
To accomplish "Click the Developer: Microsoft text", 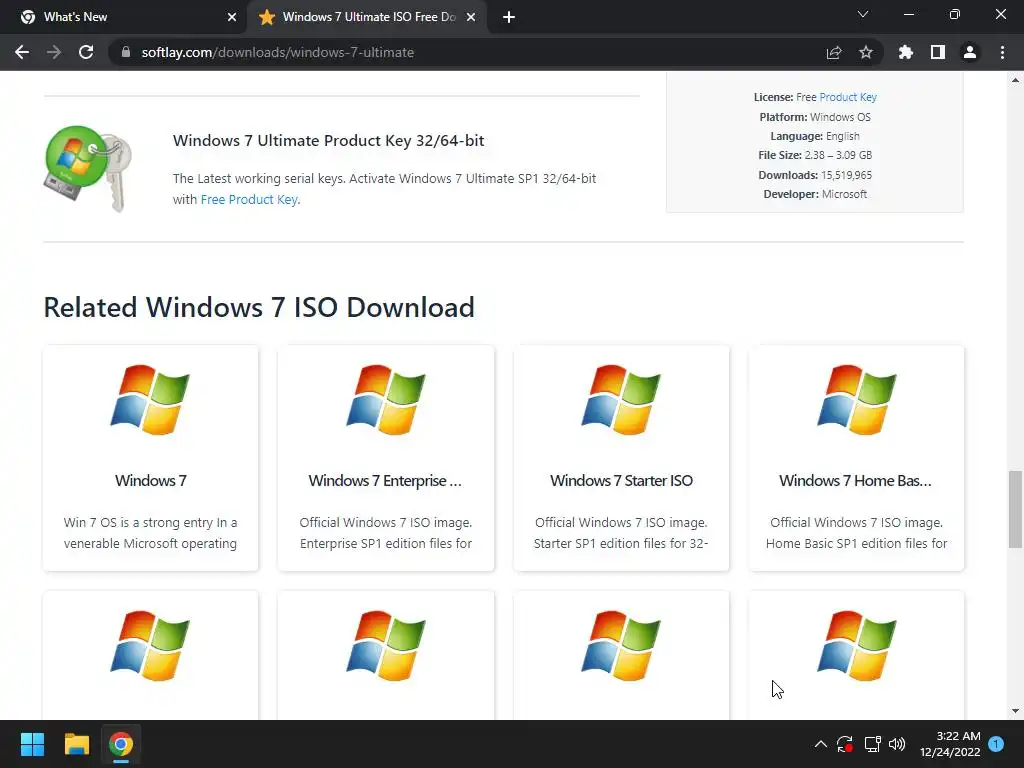I will pos(815,194).
